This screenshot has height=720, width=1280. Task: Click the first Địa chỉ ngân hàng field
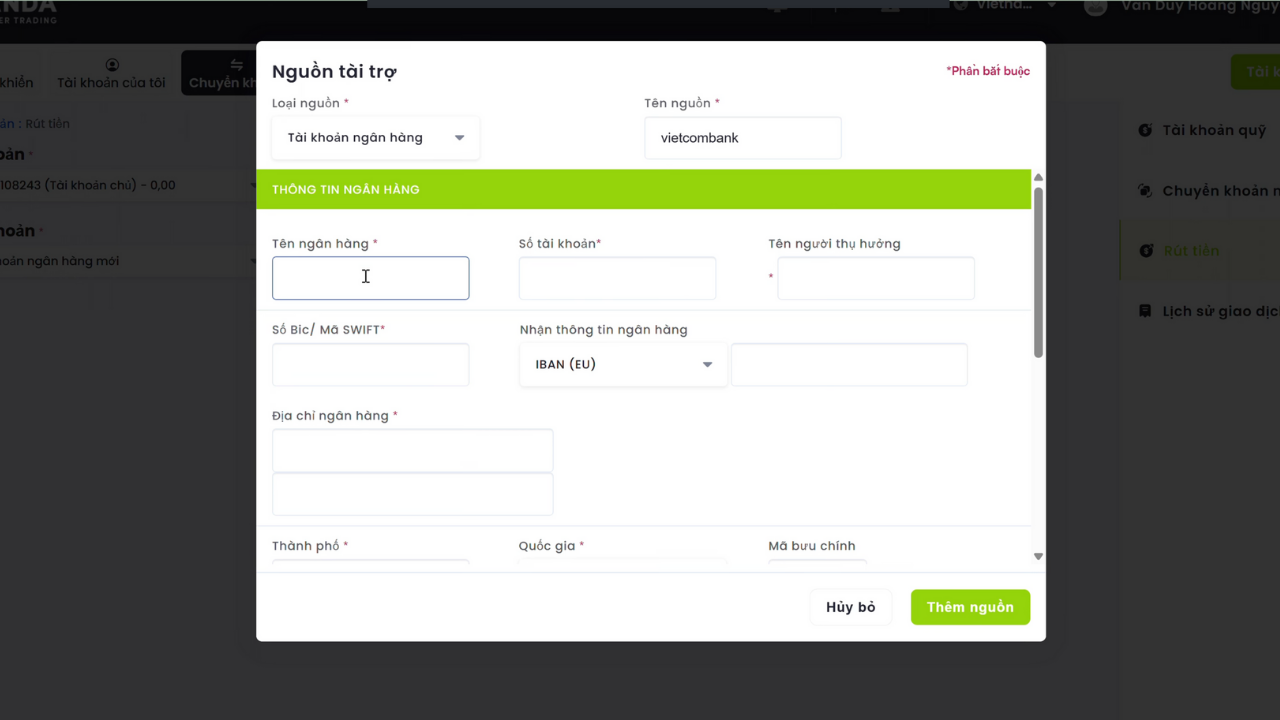(412, 451)
